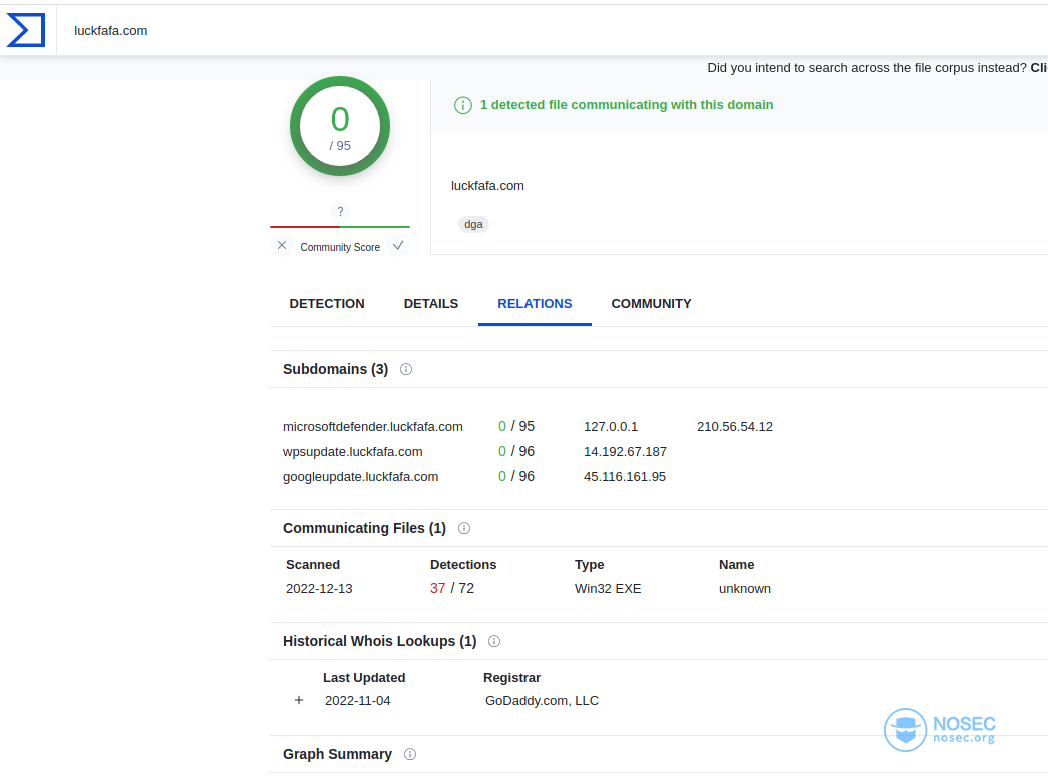1048x776 pixels.
Task: Select the RELATIONS tab
Action: click(x=535, y=303)
